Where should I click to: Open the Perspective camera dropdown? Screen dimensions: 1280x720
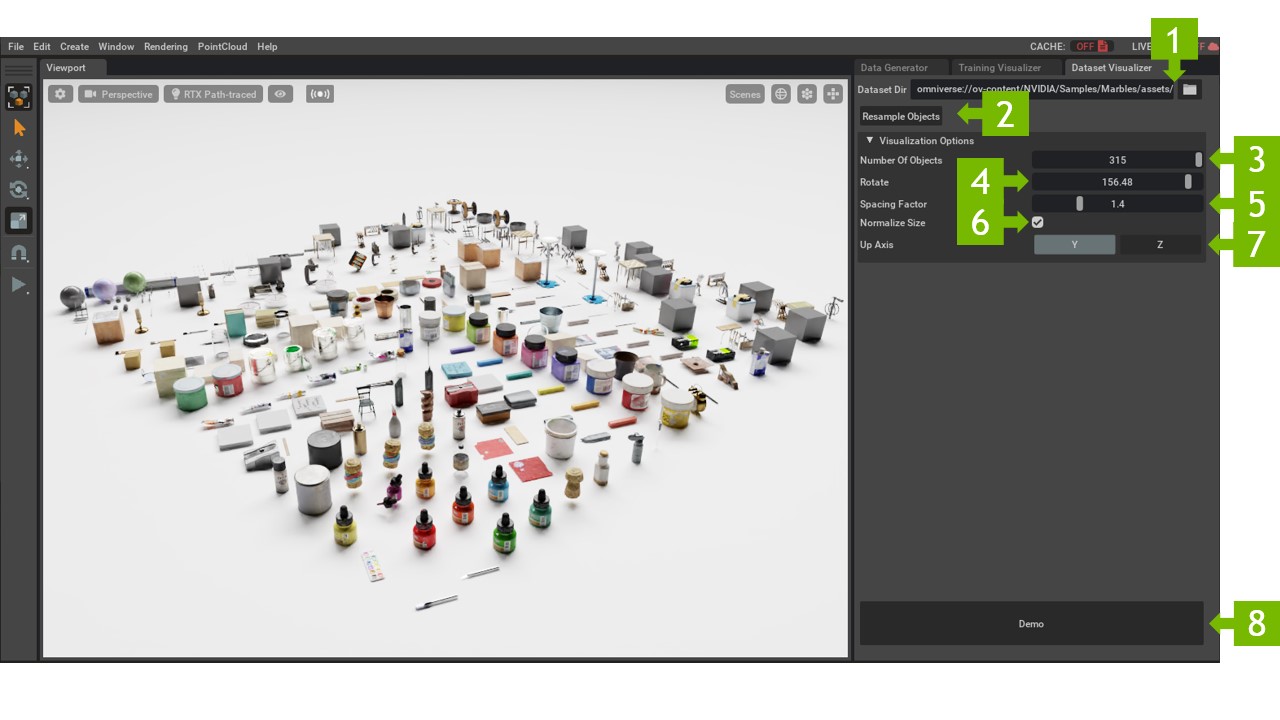[118, 94]
